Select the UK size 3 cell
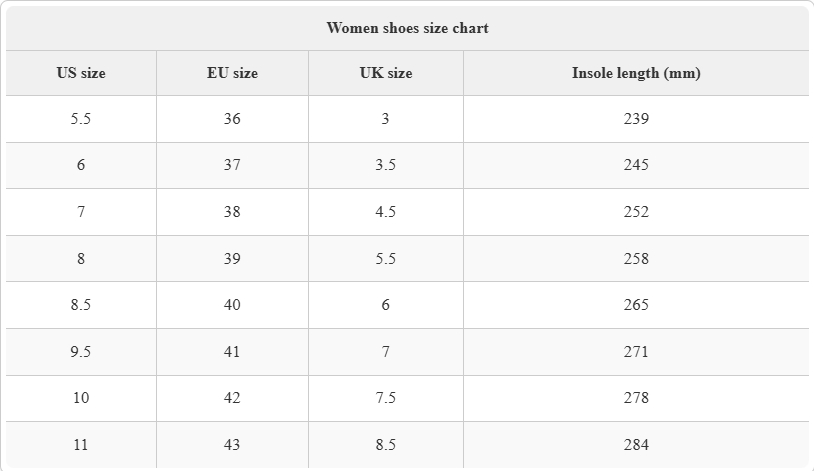 (386, 119)
